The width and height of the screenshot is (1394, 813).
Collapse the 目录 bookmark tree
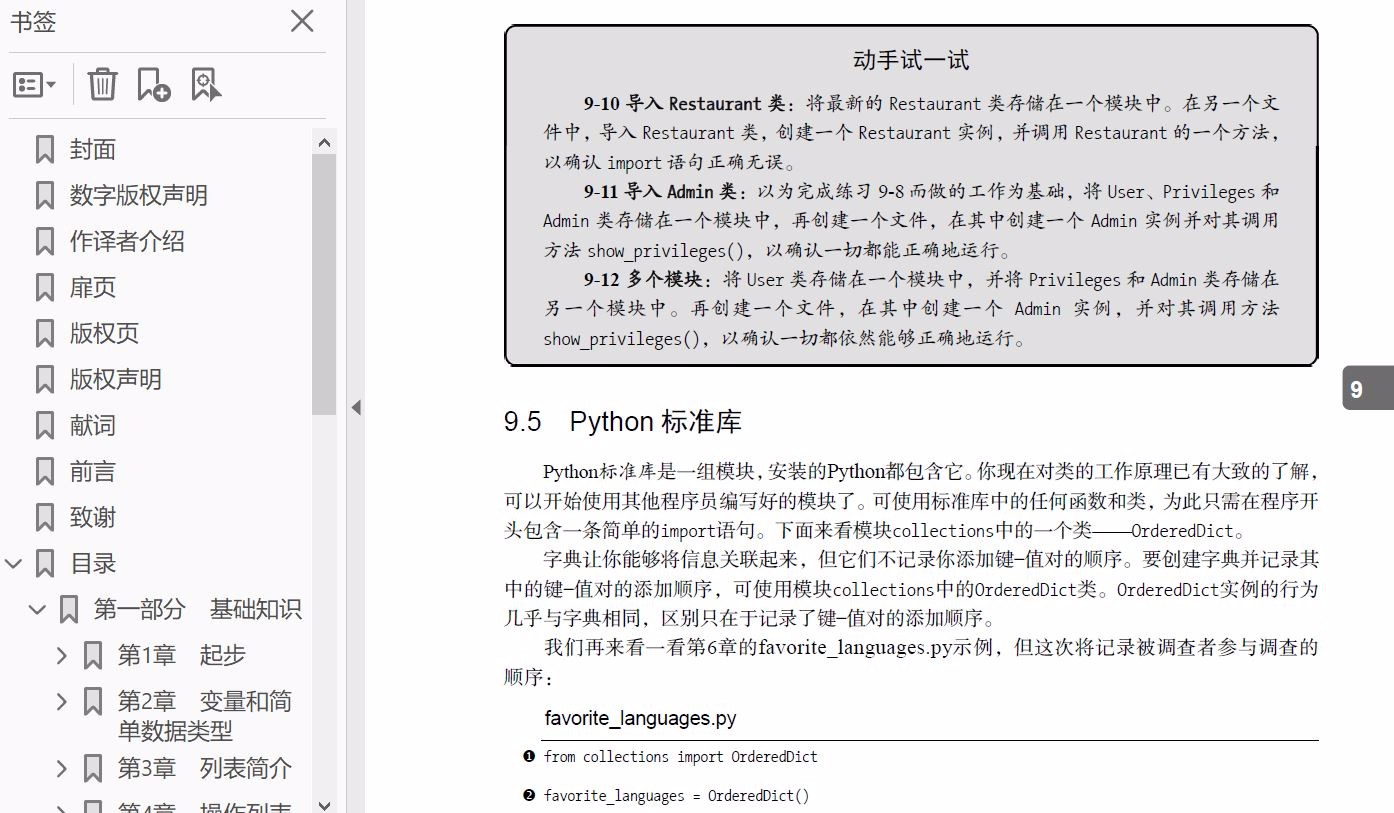(x=14, y=564)
